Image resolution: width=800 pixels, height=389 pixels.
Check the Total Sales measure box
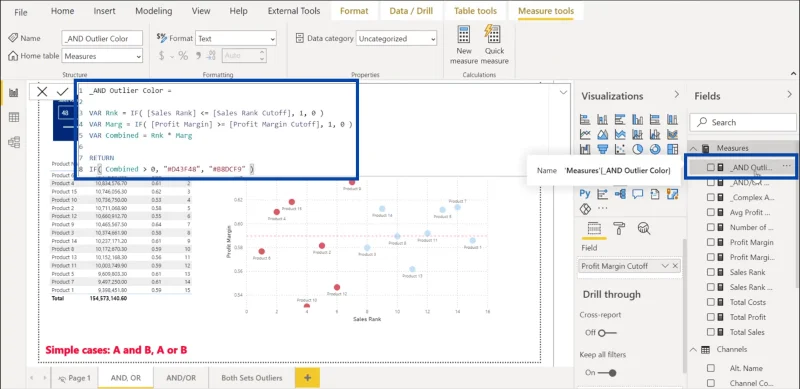[711, 332]
